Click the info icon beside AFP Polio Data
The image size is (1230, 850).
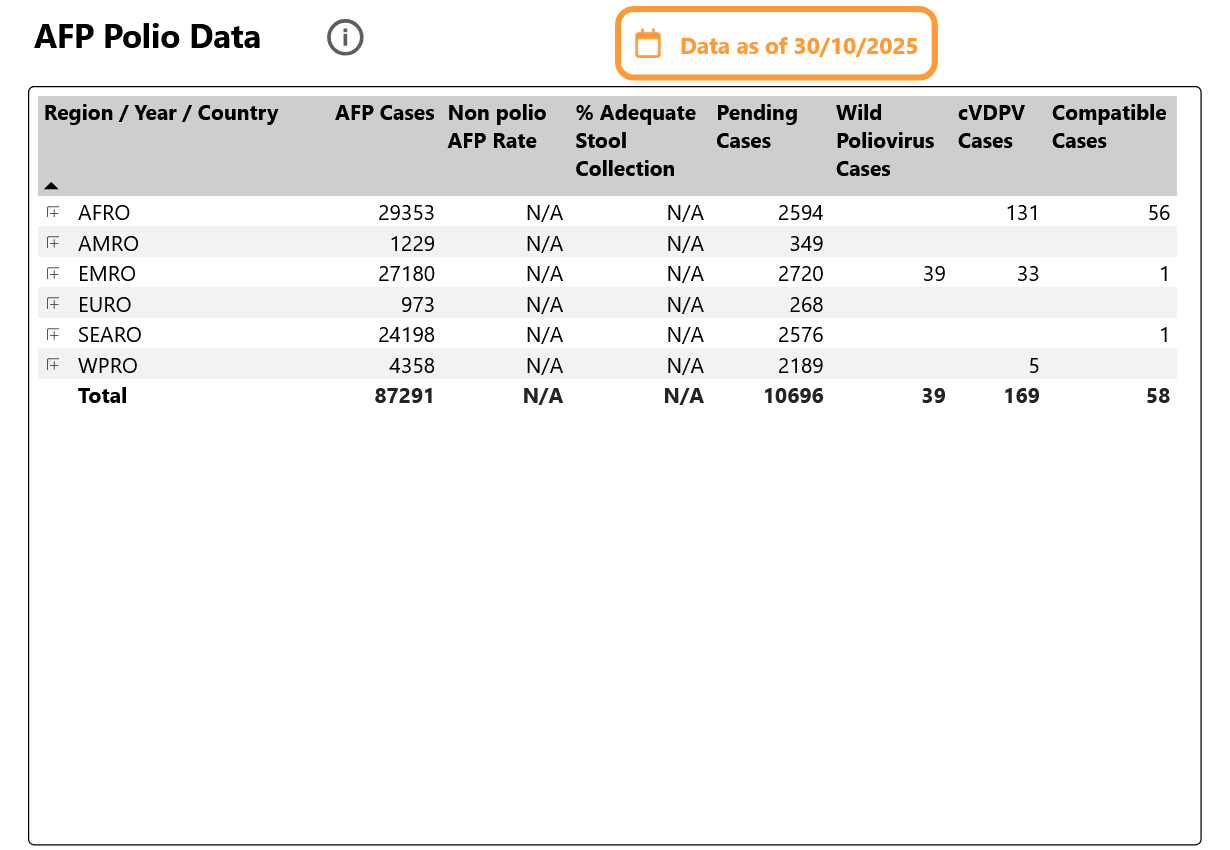345,38
